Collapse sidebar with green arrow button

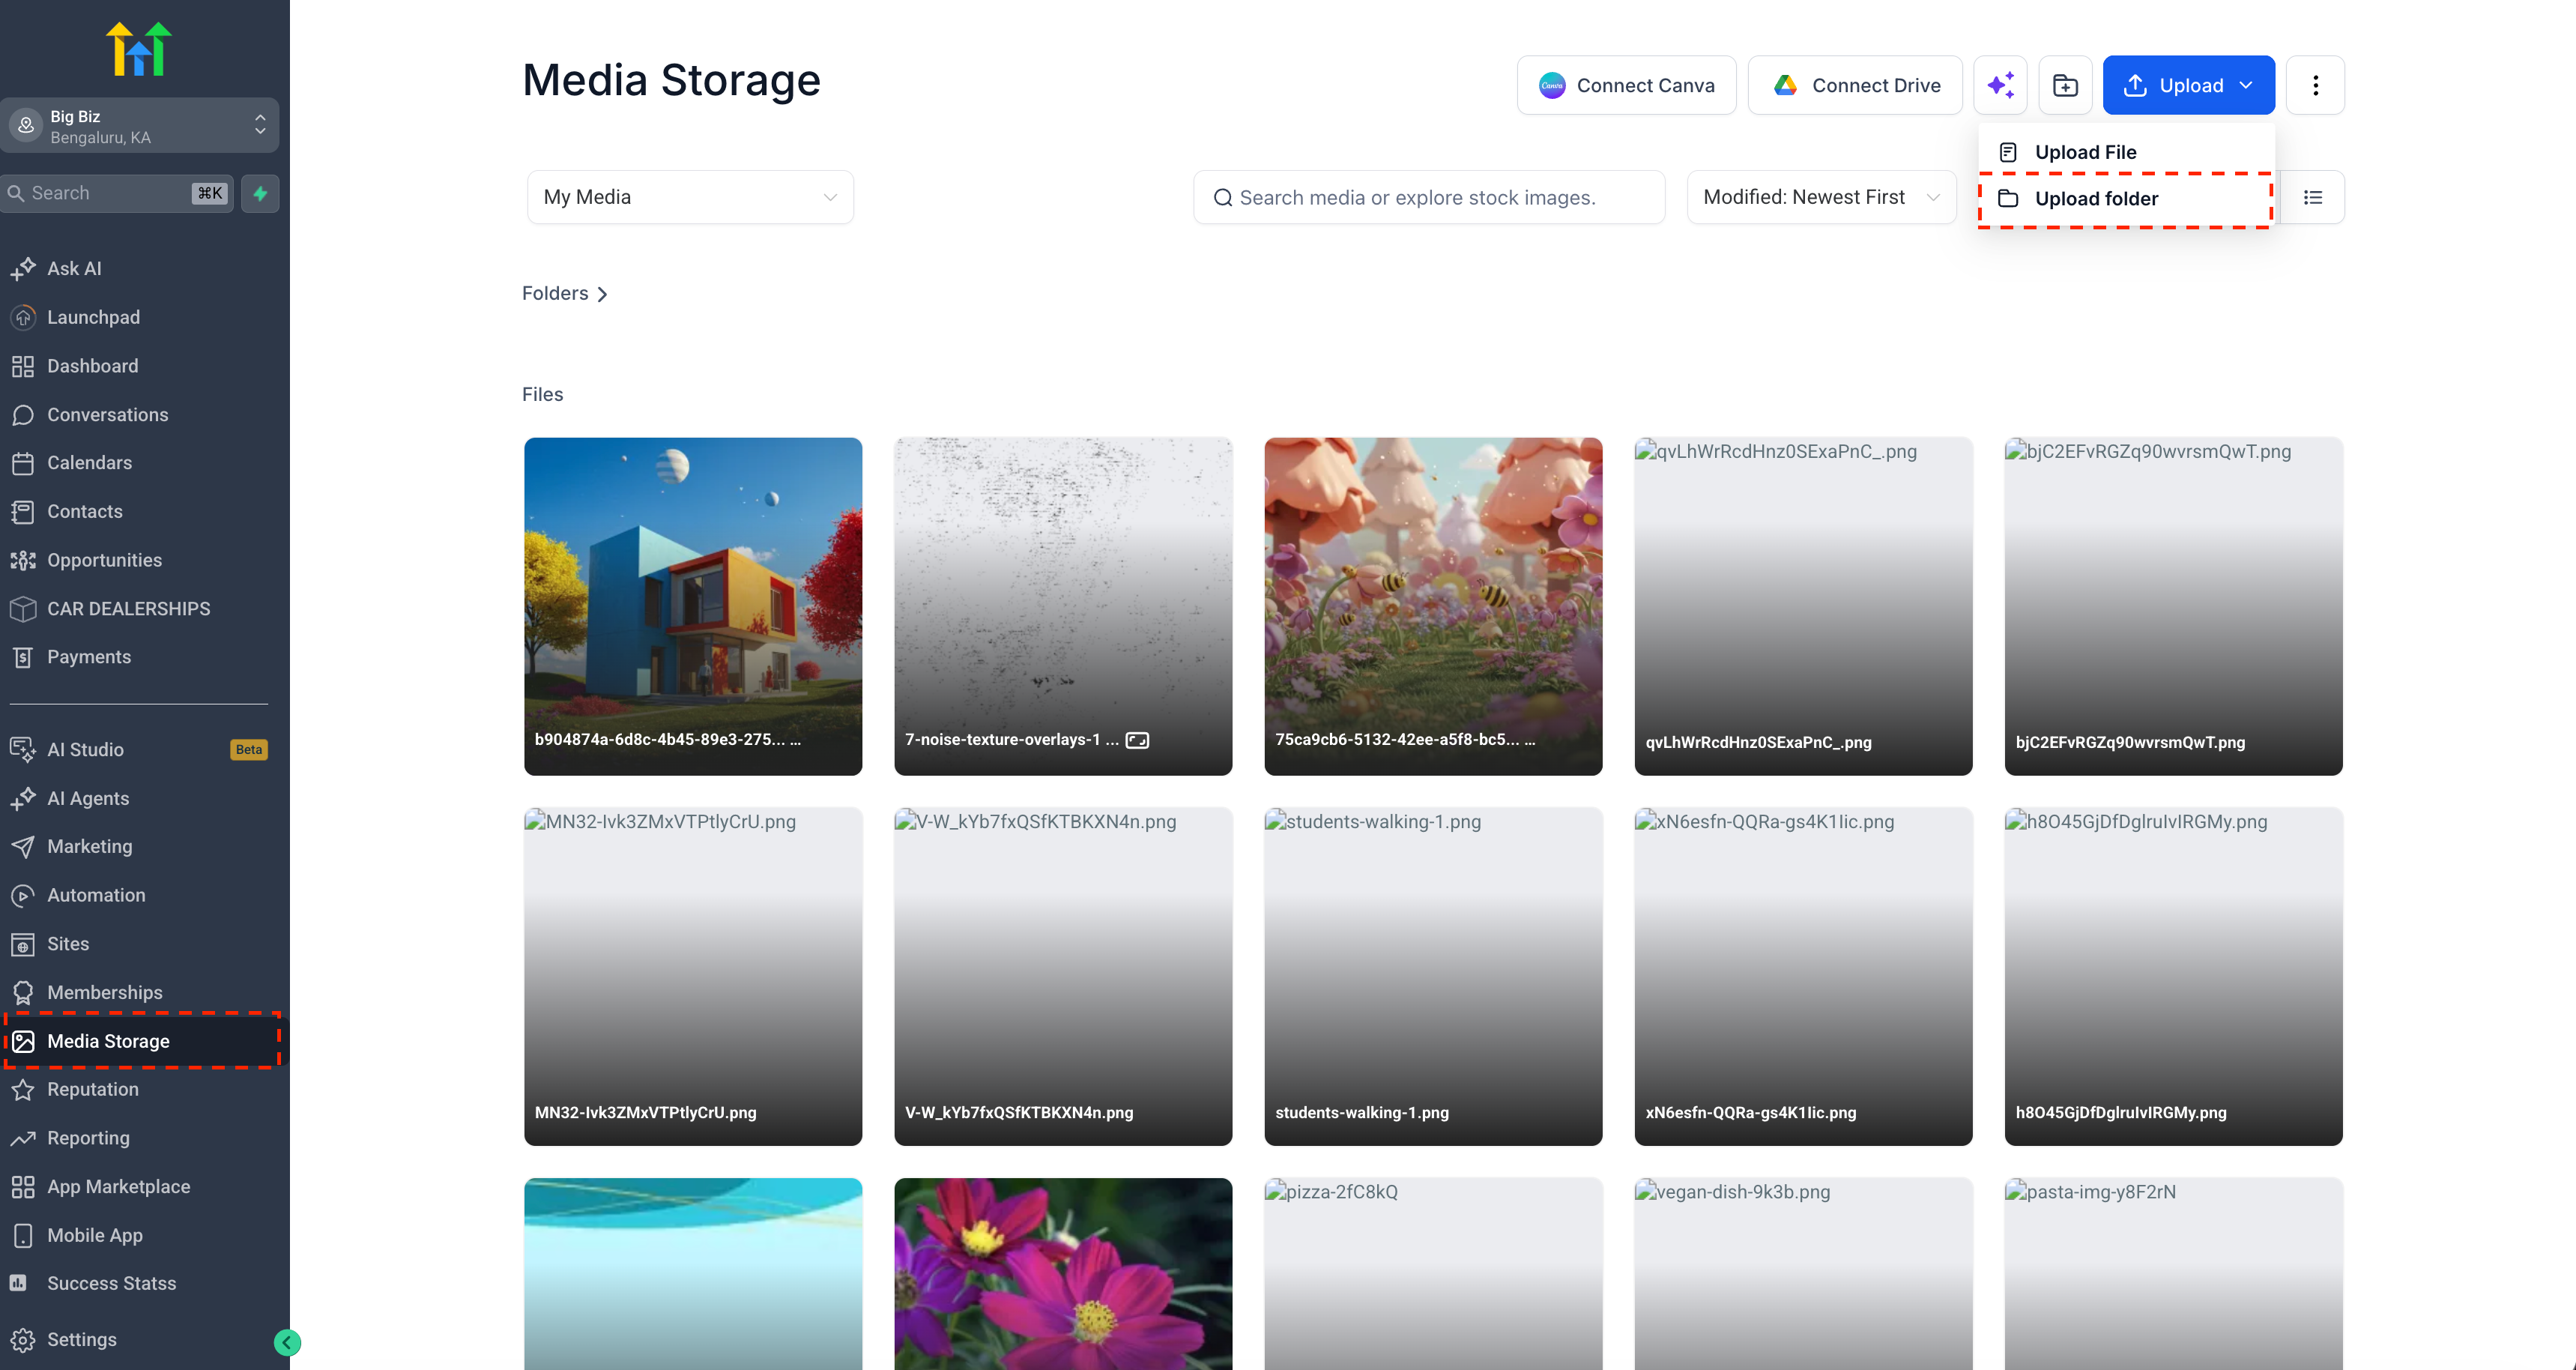pyautogui.click(x=287, y=1342)
